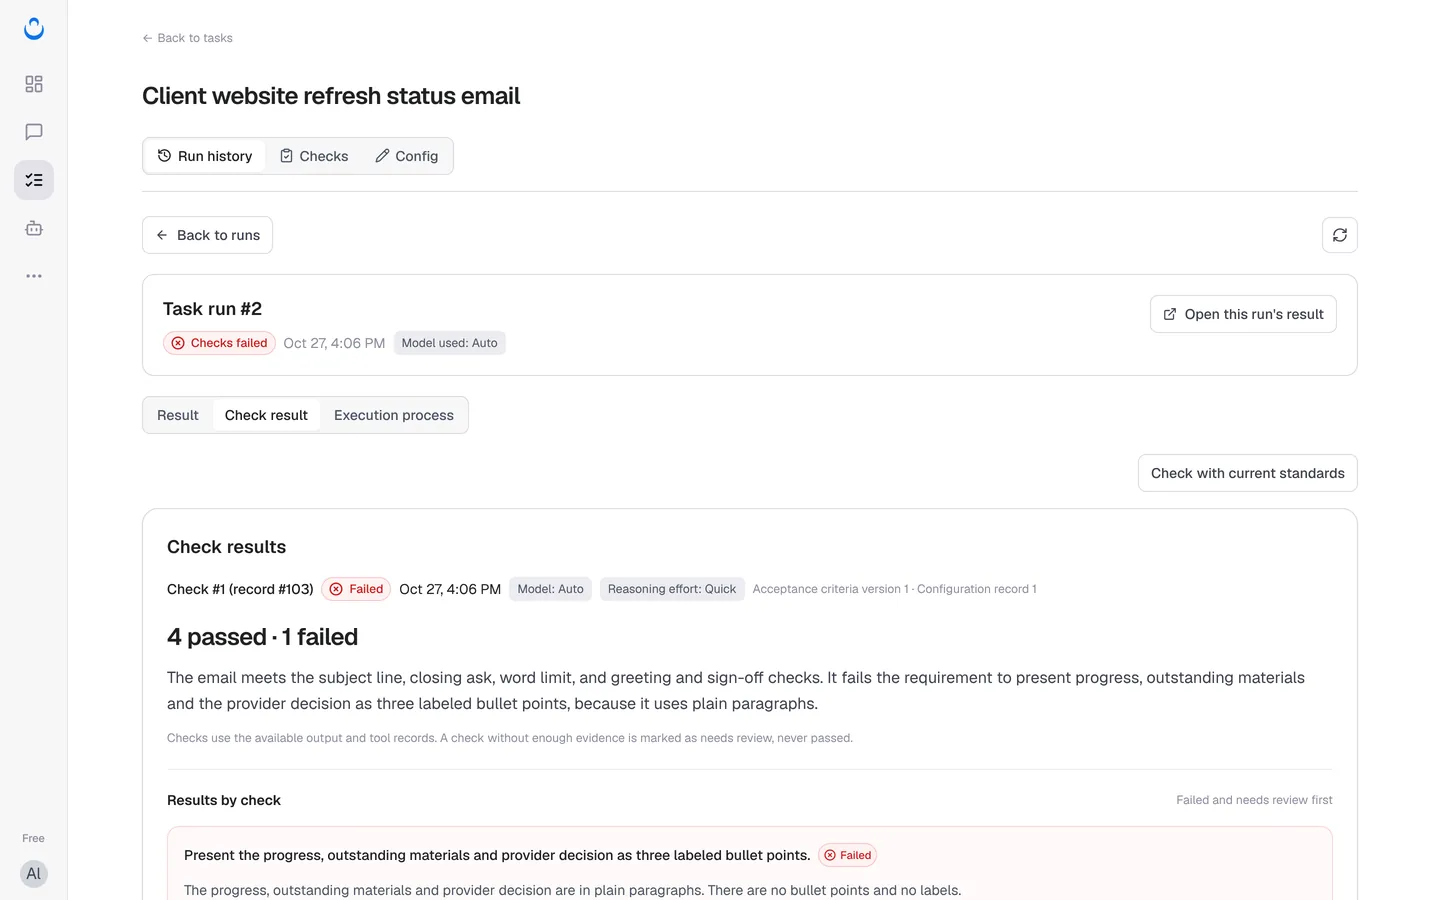Image resolution: width=1440 pixels, height=900 pixels.
Task: Click the Check results heading
Action: coord(226,547)
